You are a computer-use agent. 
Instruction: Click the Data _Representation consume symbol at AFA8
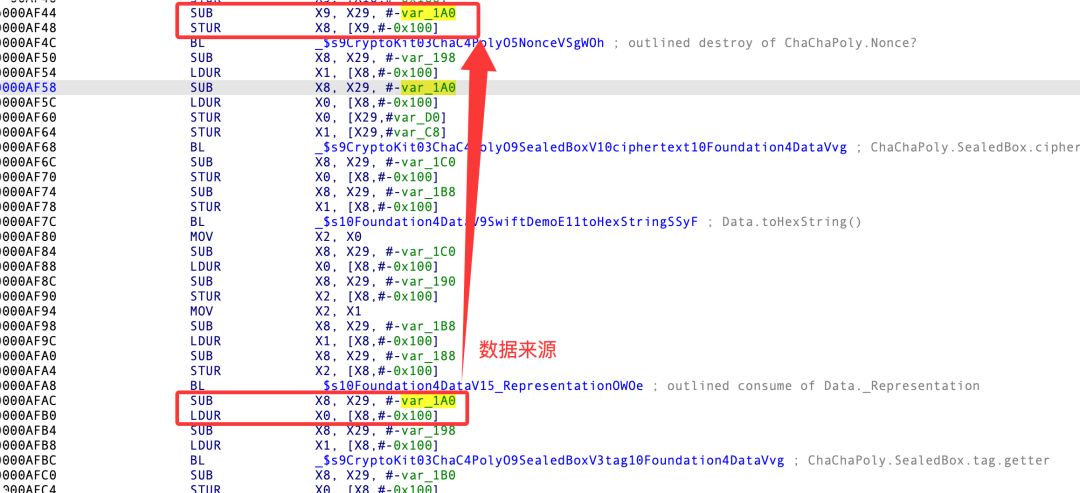(x=479, y=386)
